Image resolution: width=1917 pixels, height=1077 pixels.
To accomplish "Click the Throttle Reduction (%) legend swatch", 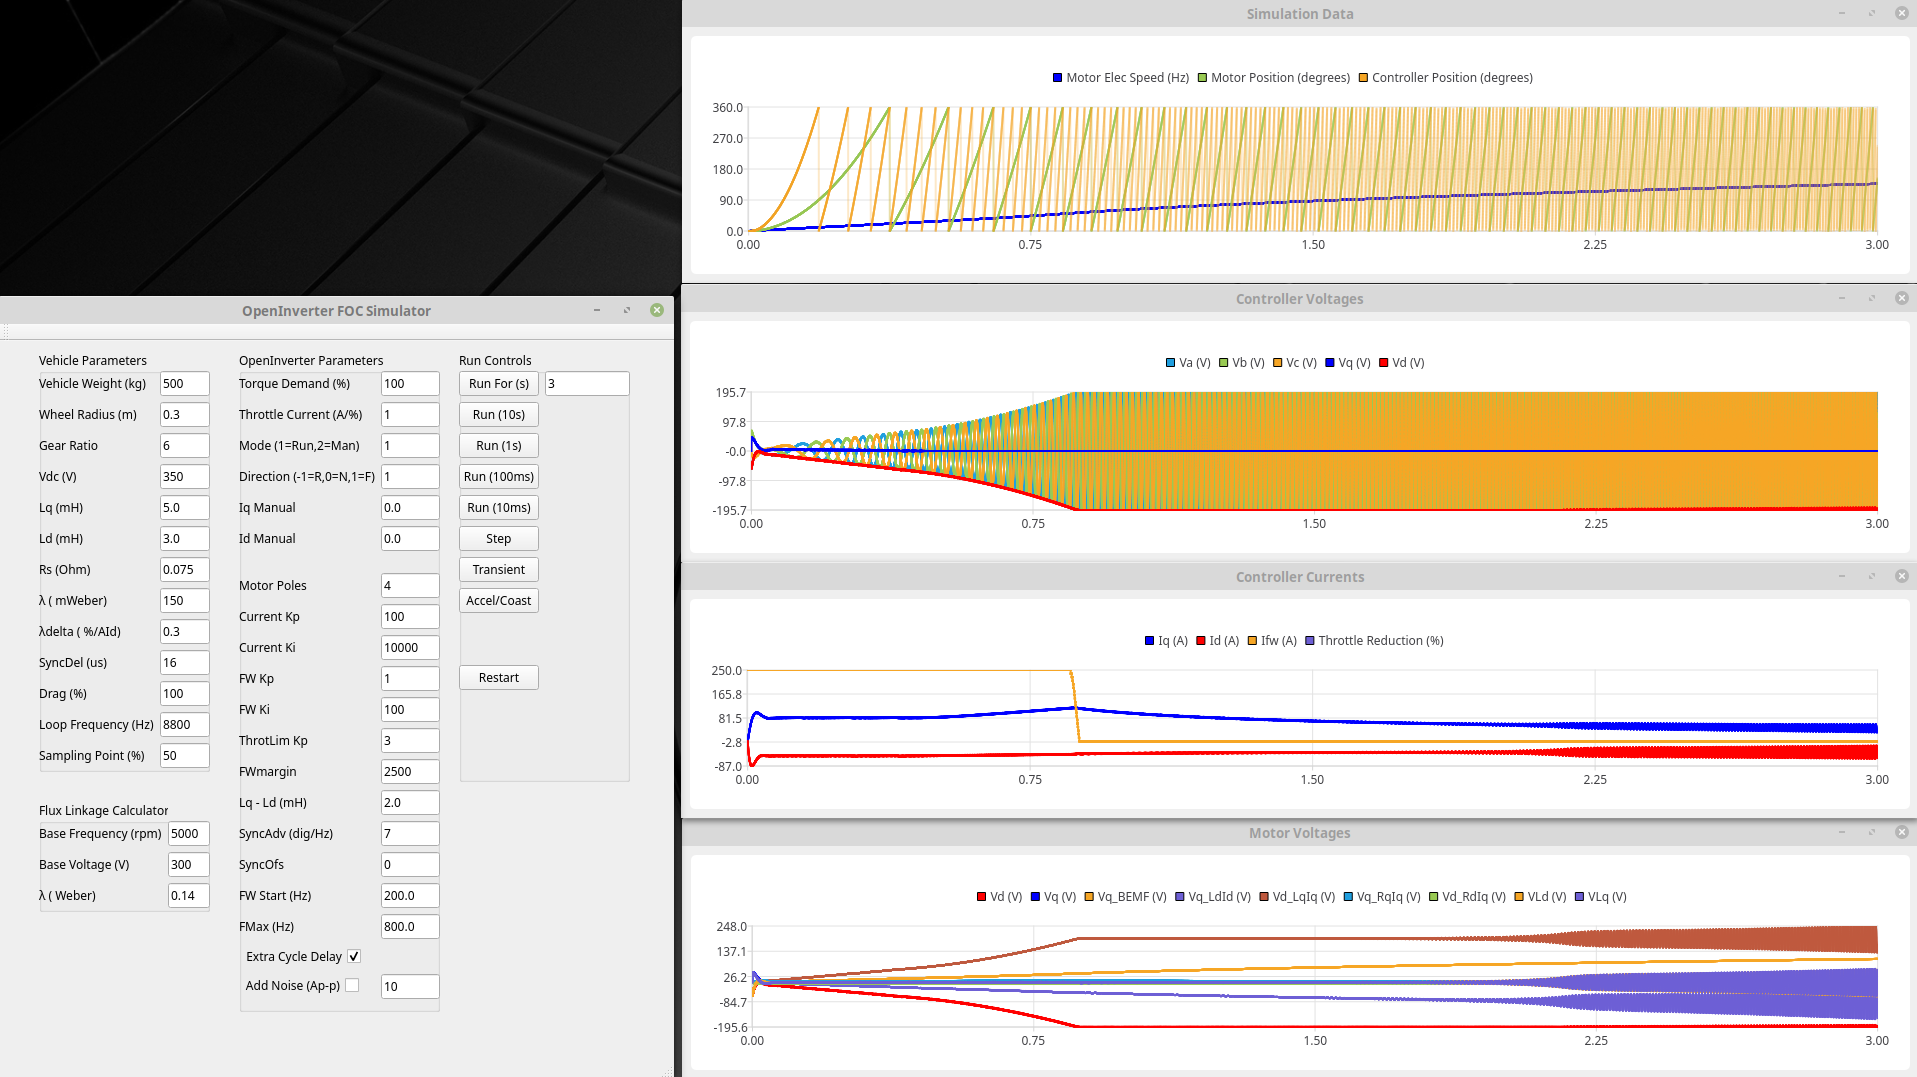I will (x=1309, y=641).
